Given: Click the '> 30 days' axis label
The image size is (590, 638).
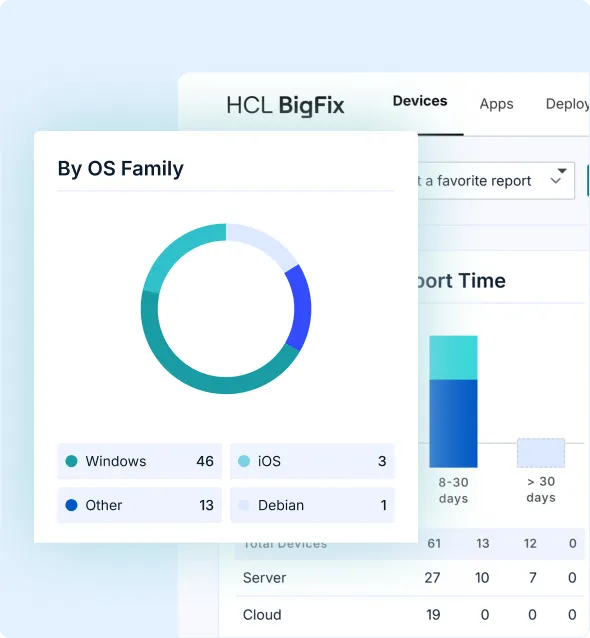Looking at the screenshot, I should point(541,489).
